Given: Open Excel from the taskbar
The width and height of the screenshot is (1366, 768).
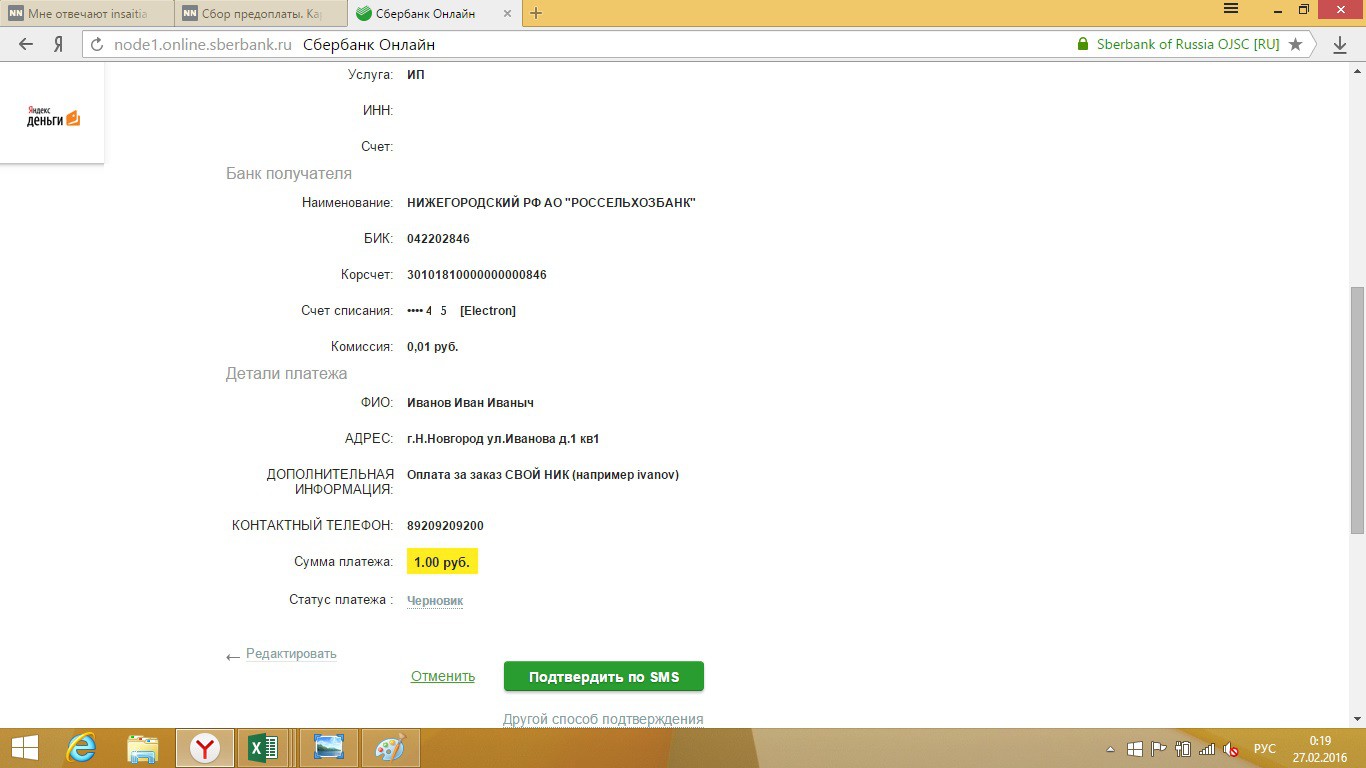Looking at the screenshot, I should tap(264, 748).
